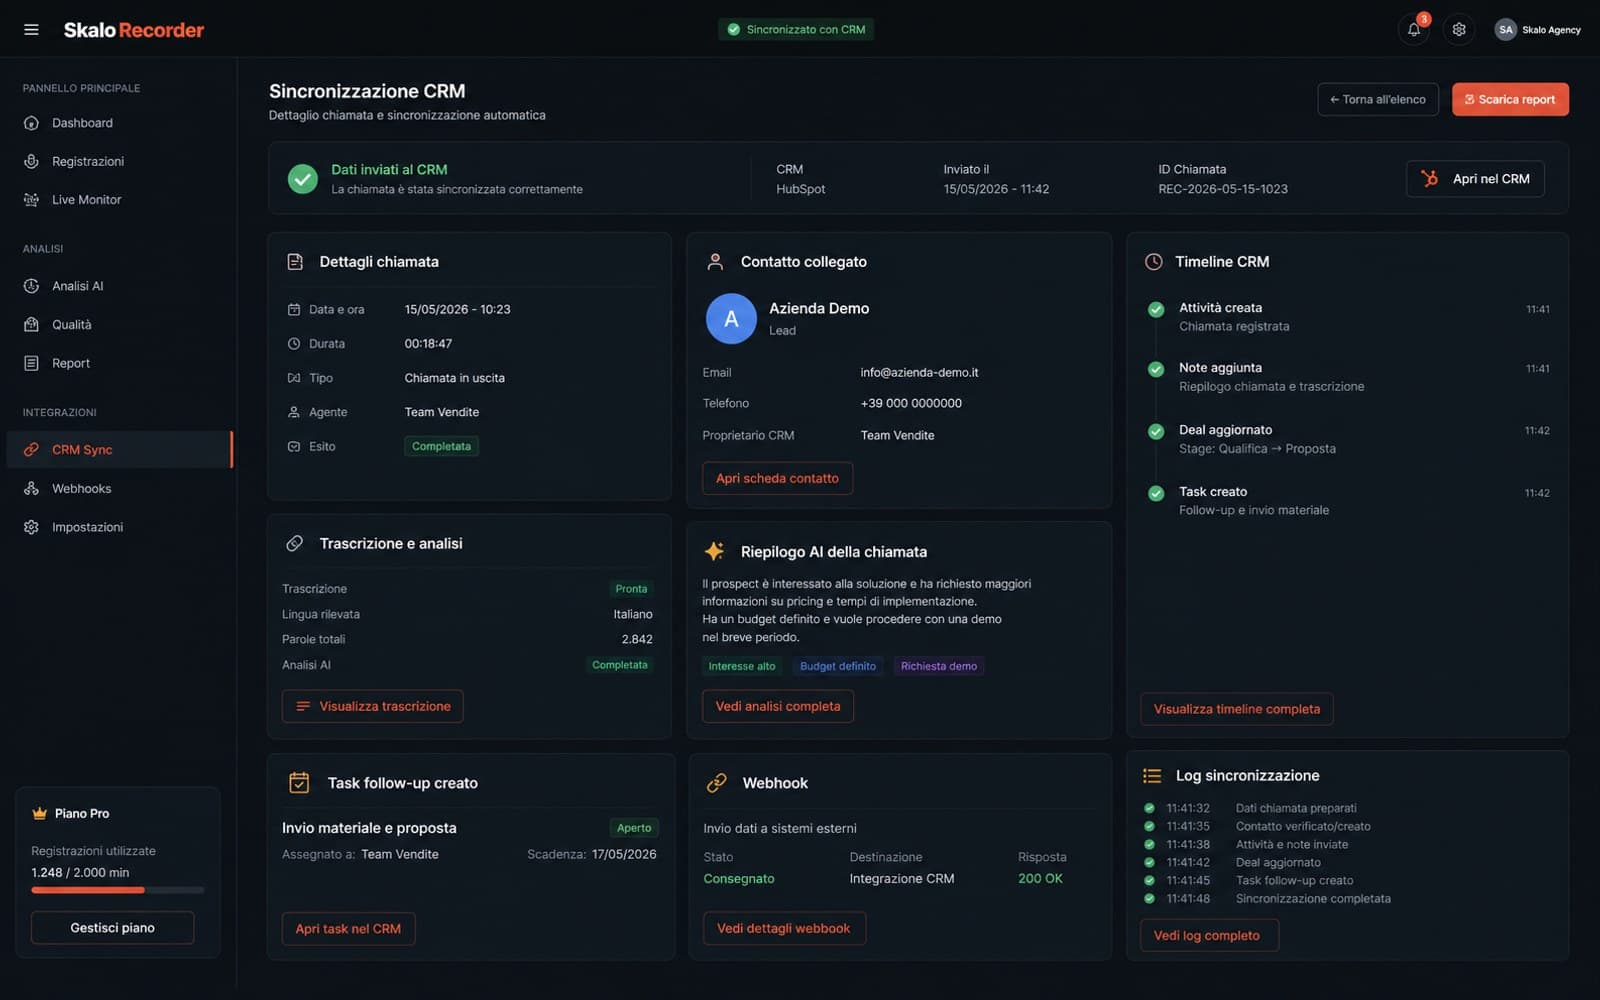Click the Budget definito tag
This screenshot has width=1600, height=1000.
pos(838,666)
